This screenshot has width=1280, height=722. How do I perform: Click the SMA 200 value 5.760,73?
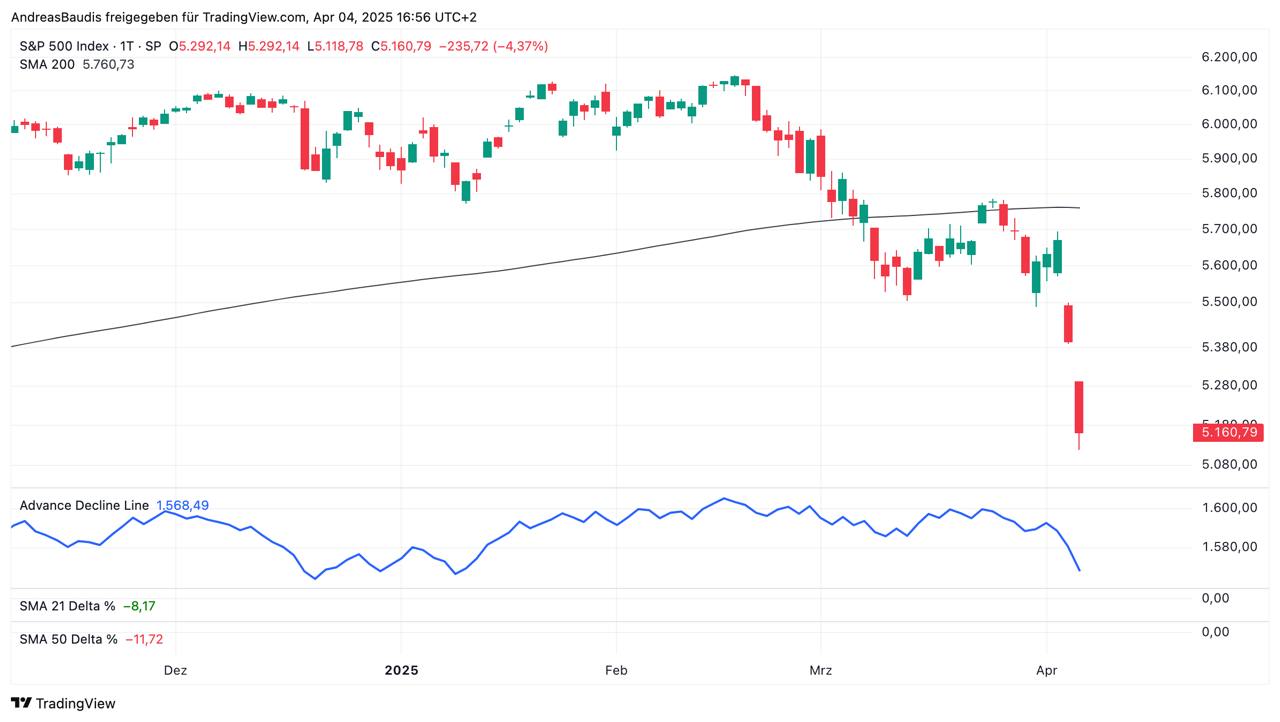pyautogui.click(x=108, y=64)
